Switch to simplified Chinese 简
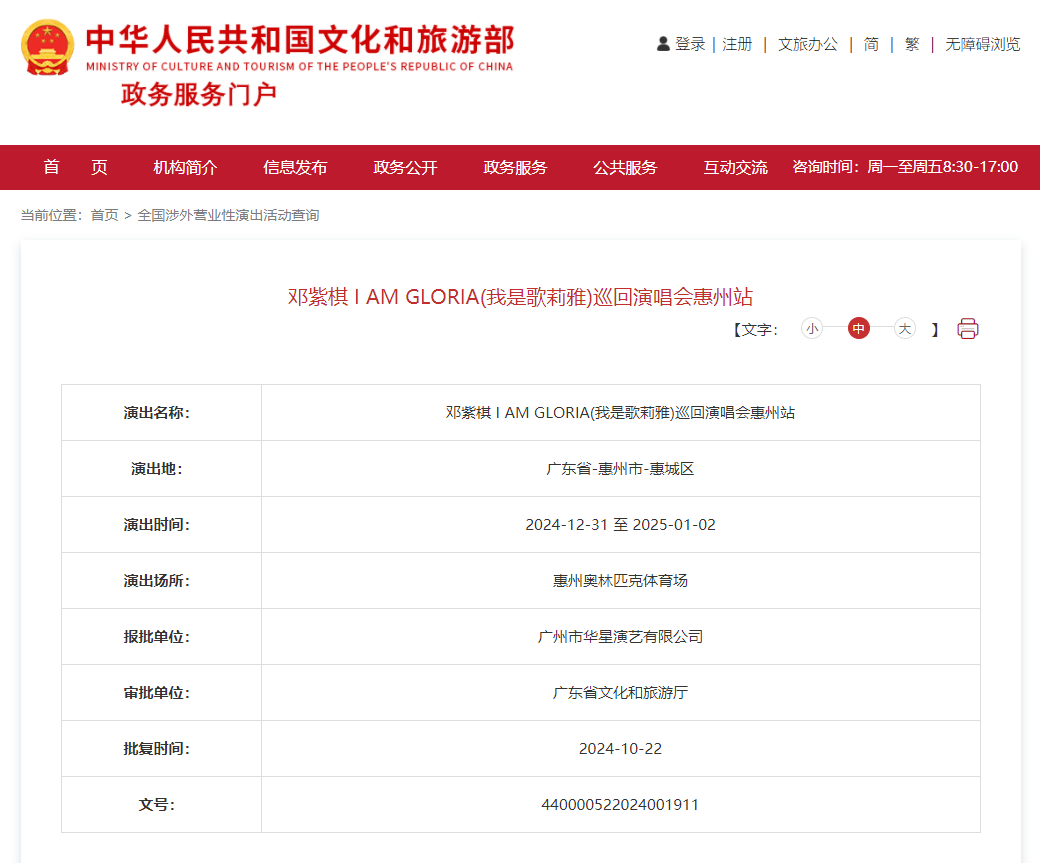 871,44
